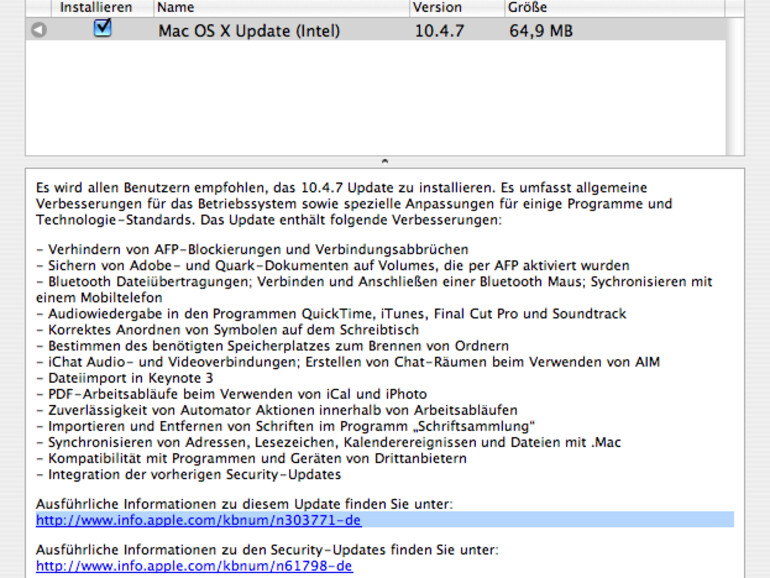This screenshot has width=770, height=578.
Task: Click the 64,9 MB size cell
Action: 540,31
